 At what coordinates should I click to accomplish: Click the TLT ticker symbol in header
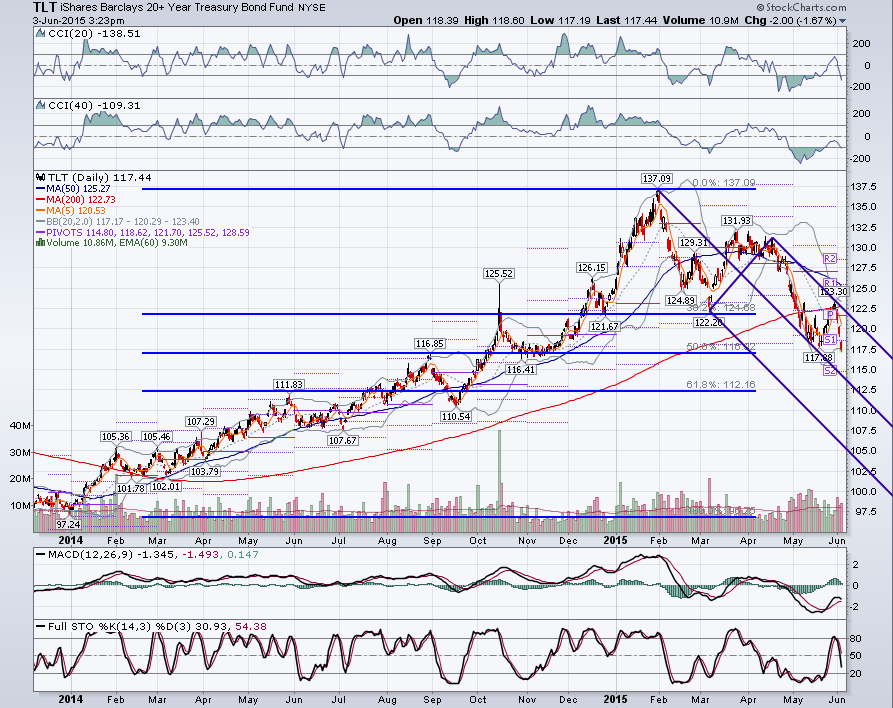45,7
